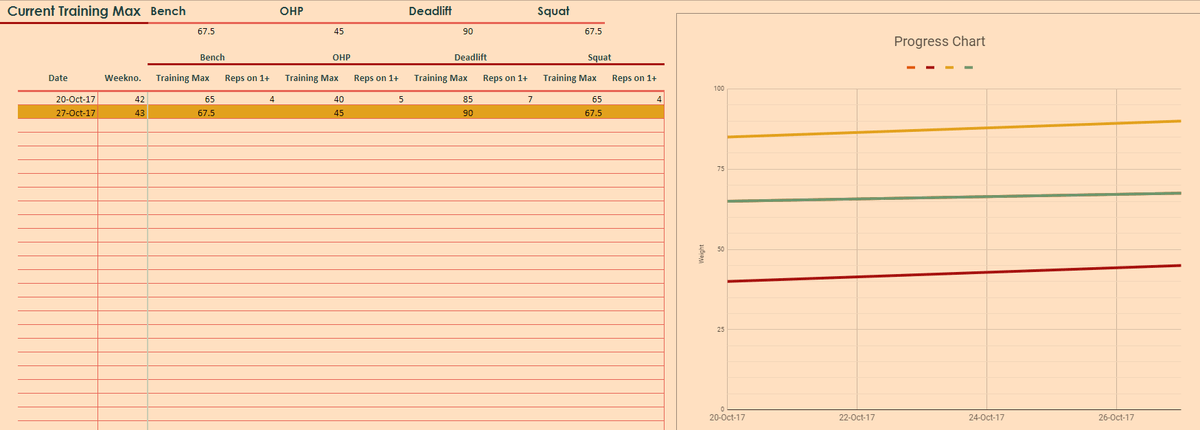
Task: Click the orange legend swatch in the chart
Action: tap(911, 68)
